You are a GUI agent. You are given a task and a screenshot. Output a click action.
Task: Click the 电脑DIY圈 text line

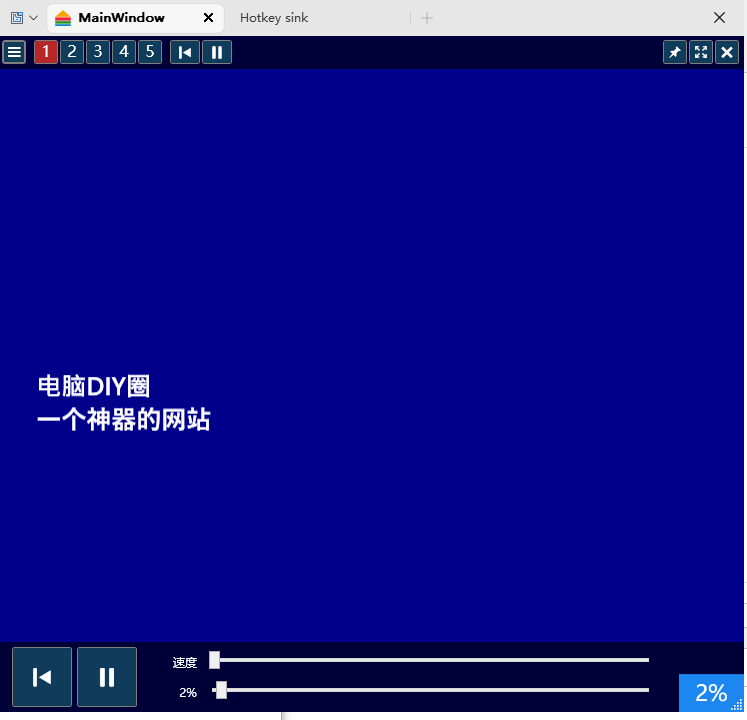[94, 386]
